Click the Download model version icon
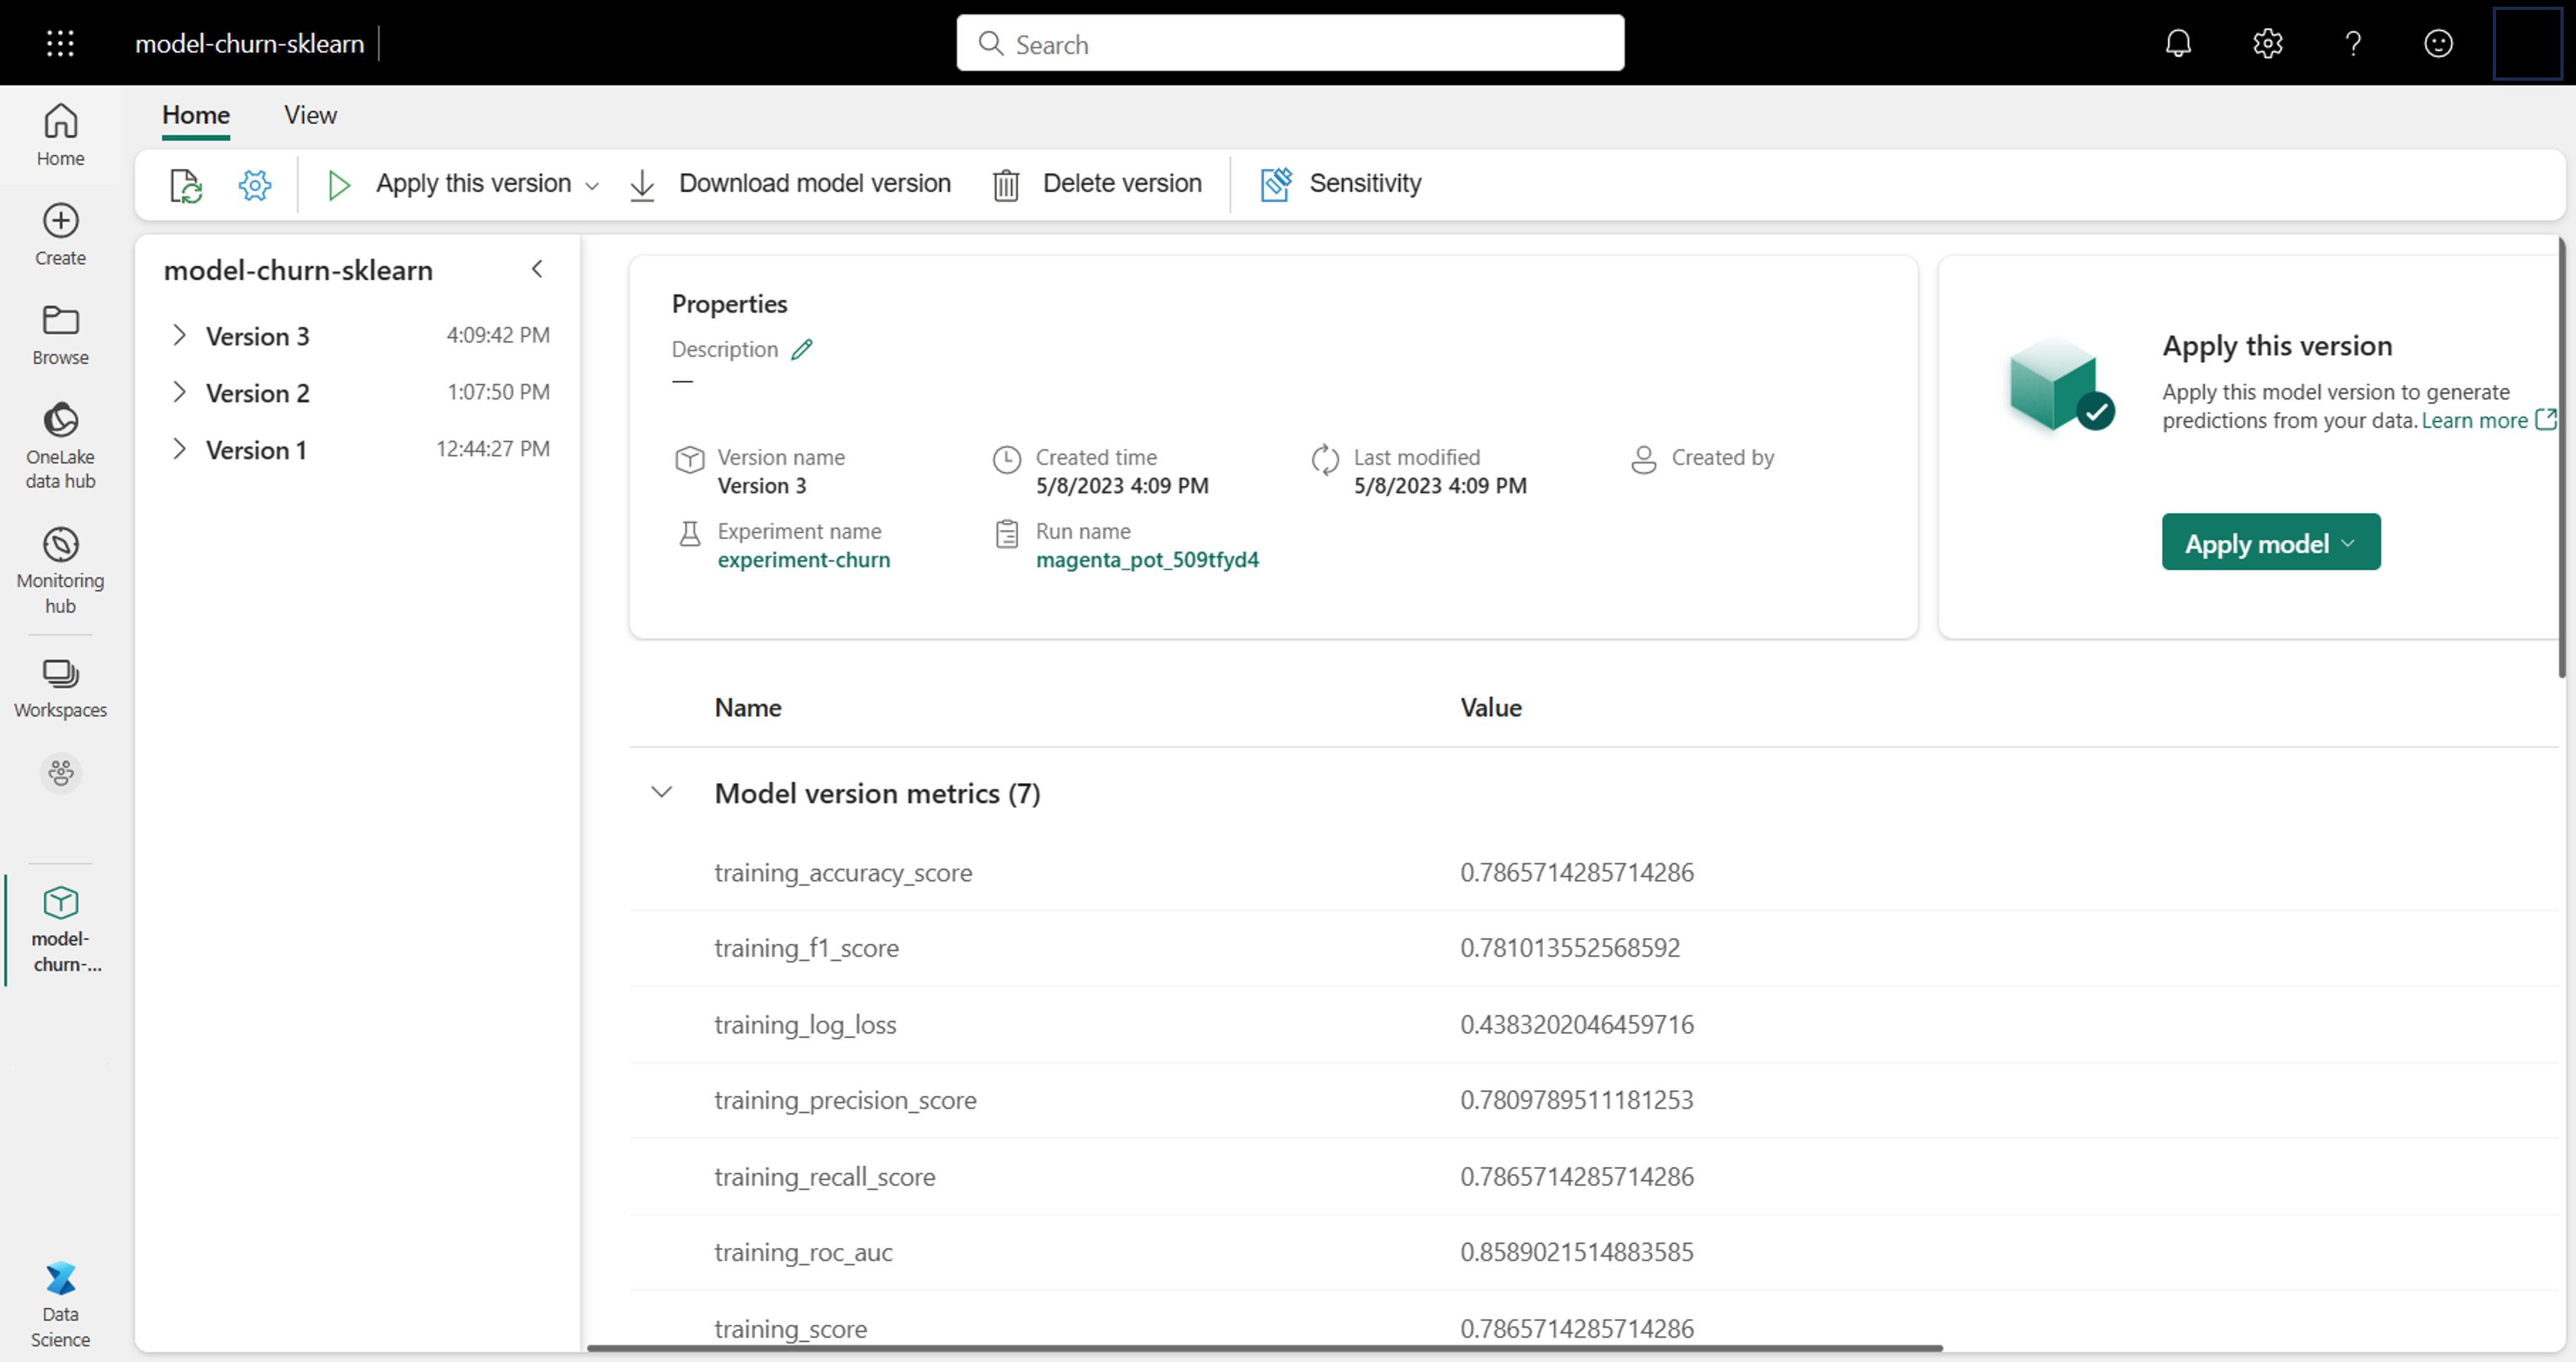Viewport: 2576px width, 1362px height. [644, 182]
